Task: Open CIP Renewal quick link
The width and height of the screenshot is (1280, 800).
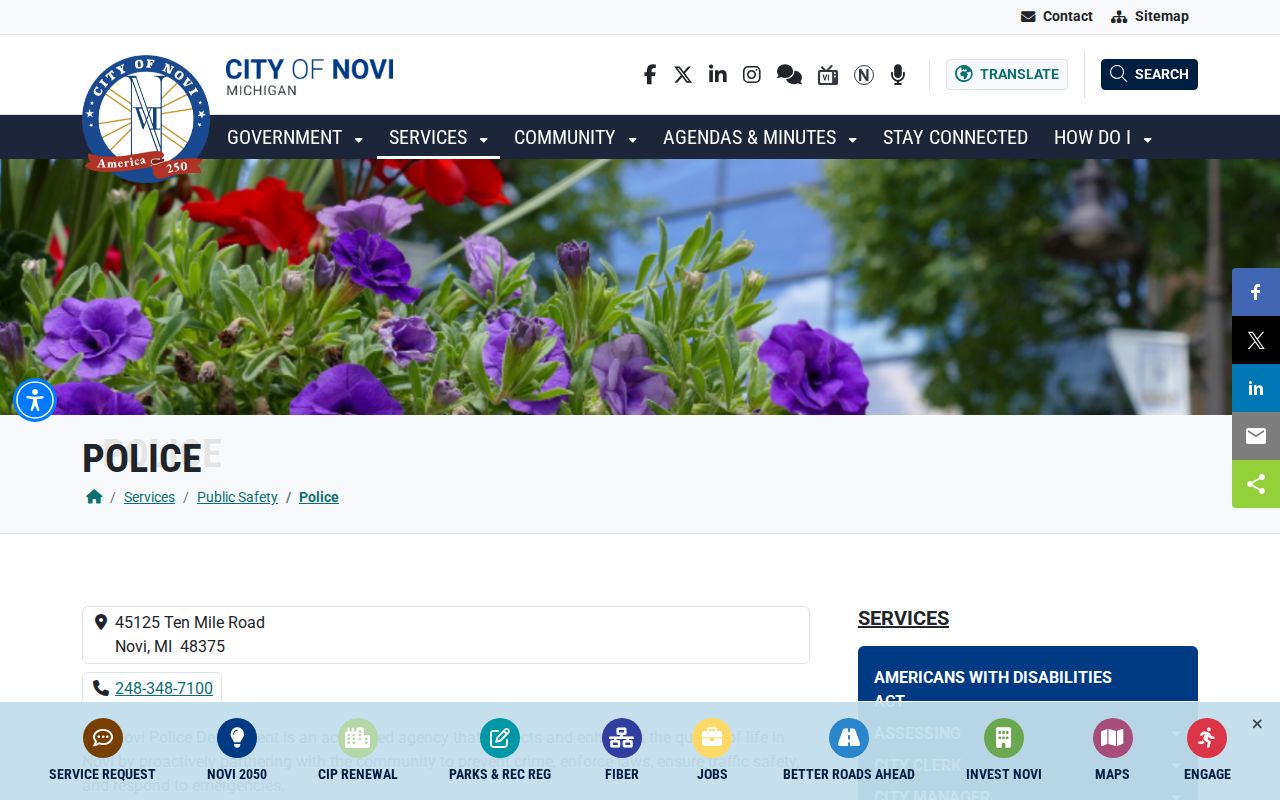Action: pos(357,750)
